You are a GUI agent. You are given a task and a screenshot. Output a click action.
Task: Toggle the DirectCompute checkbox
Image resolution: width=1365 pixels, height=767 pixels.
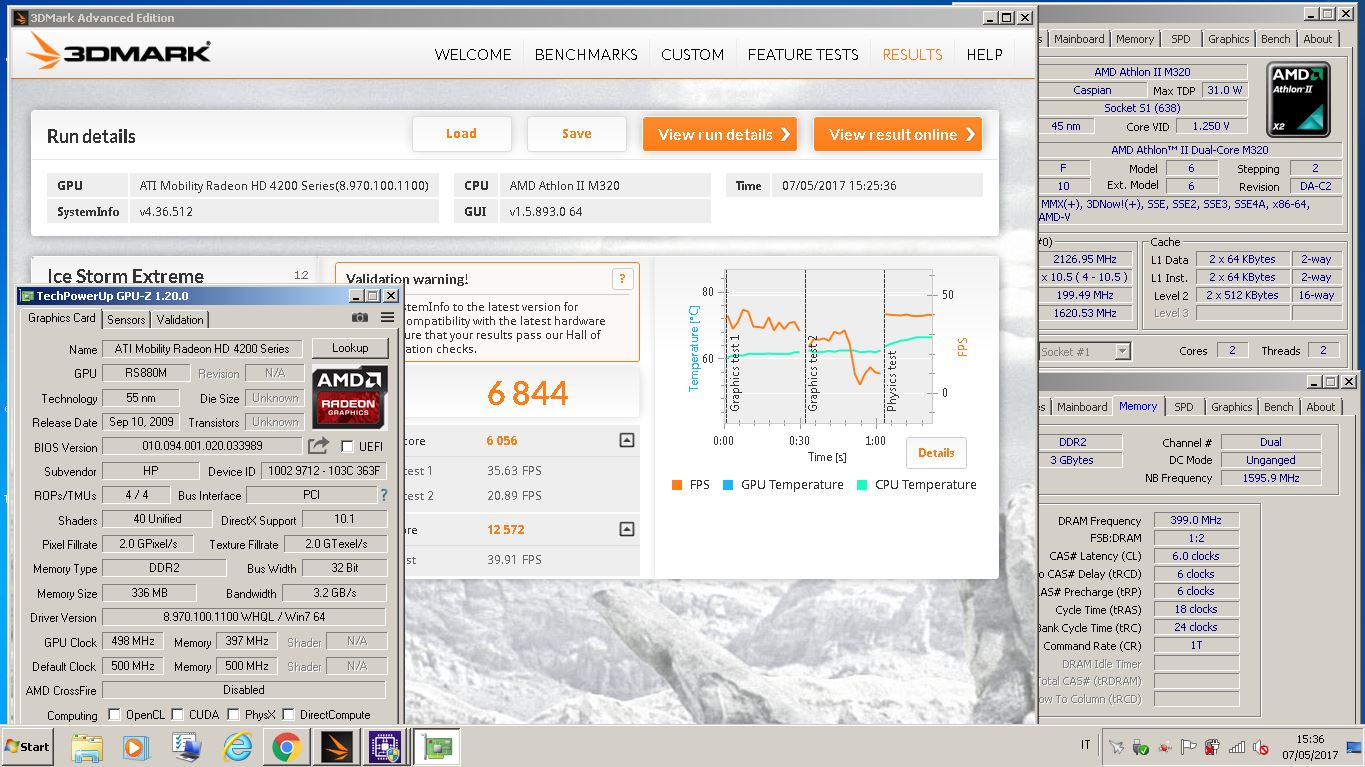(x=288, y=715)
